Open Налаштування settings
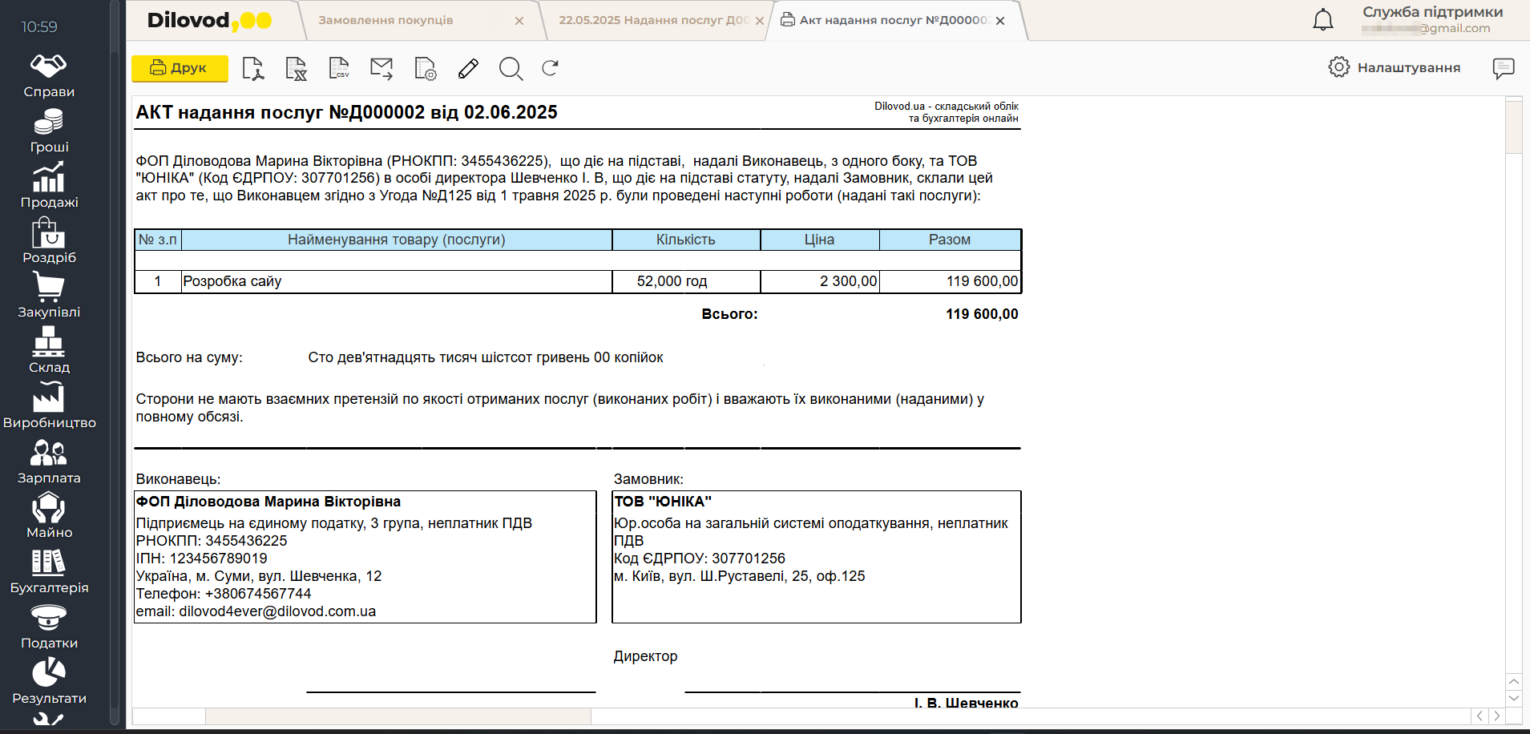Image resolution: width=1530 pixels, height=734 pixels. click(1394, 68)
